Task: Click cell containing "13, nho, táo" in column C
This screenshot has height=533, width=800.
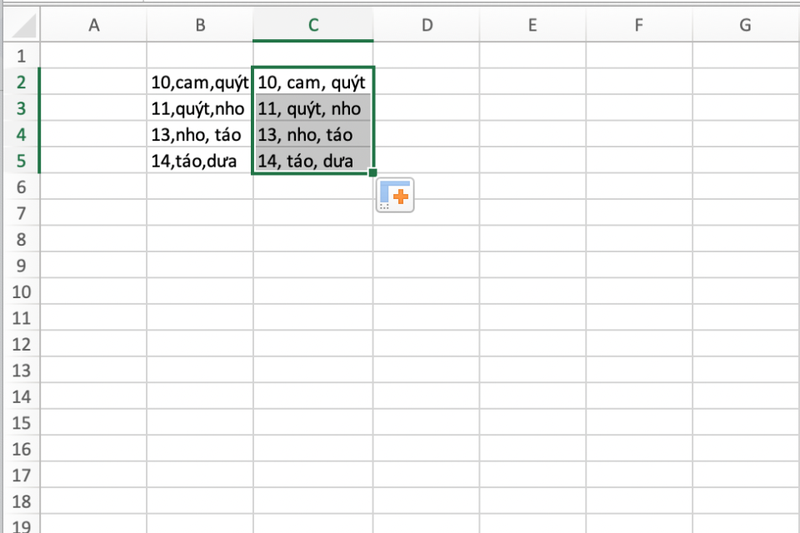Action: [313, 134]
